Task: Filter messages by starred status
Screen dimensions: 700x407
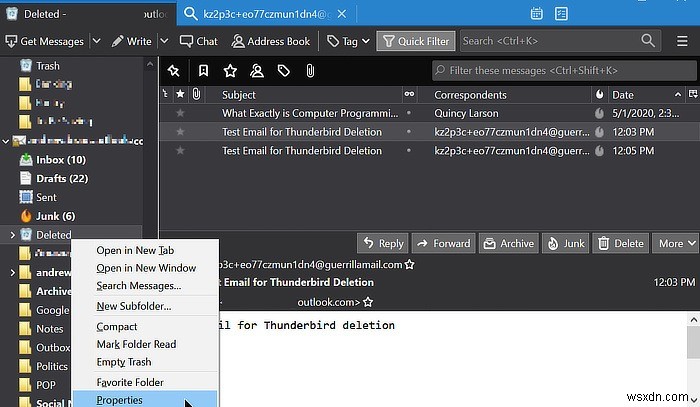Action: point(230,71)
